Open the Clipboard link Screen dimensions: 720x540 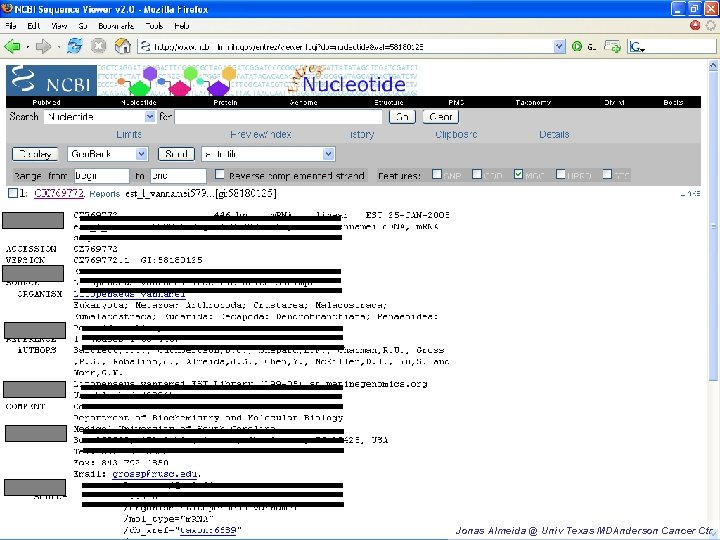pyautogui.click(x=456, y=135)
